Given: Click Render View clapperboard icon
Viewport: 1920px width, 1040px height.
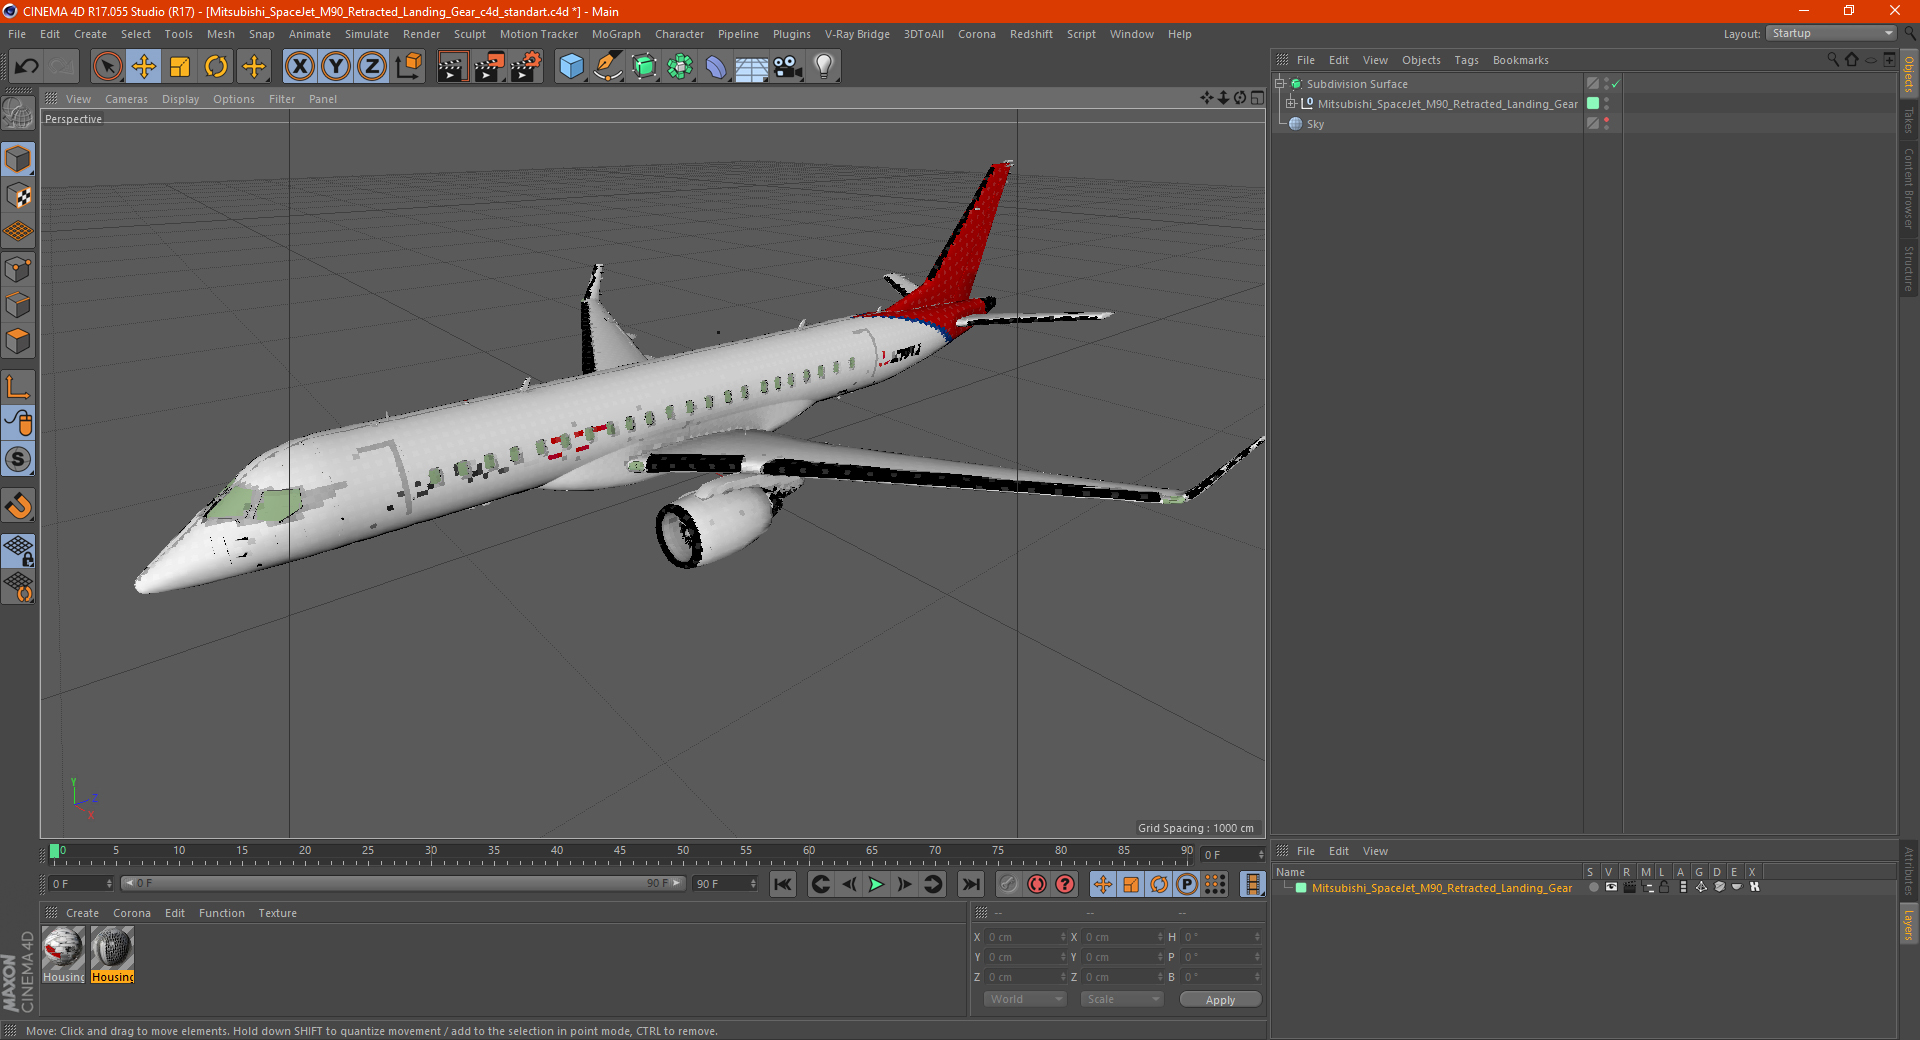Looking at the screenshot, I should [x=452, y=67].
